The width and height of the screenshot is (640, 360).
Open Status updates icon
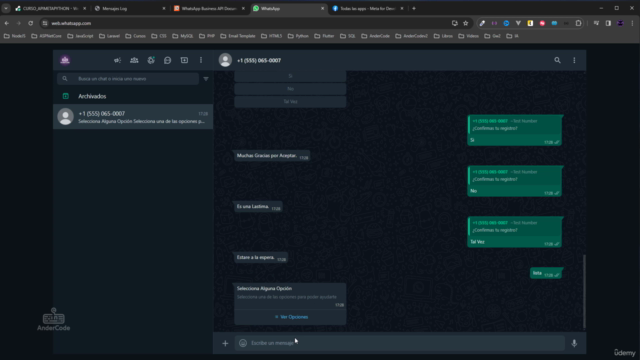[151, 60]
